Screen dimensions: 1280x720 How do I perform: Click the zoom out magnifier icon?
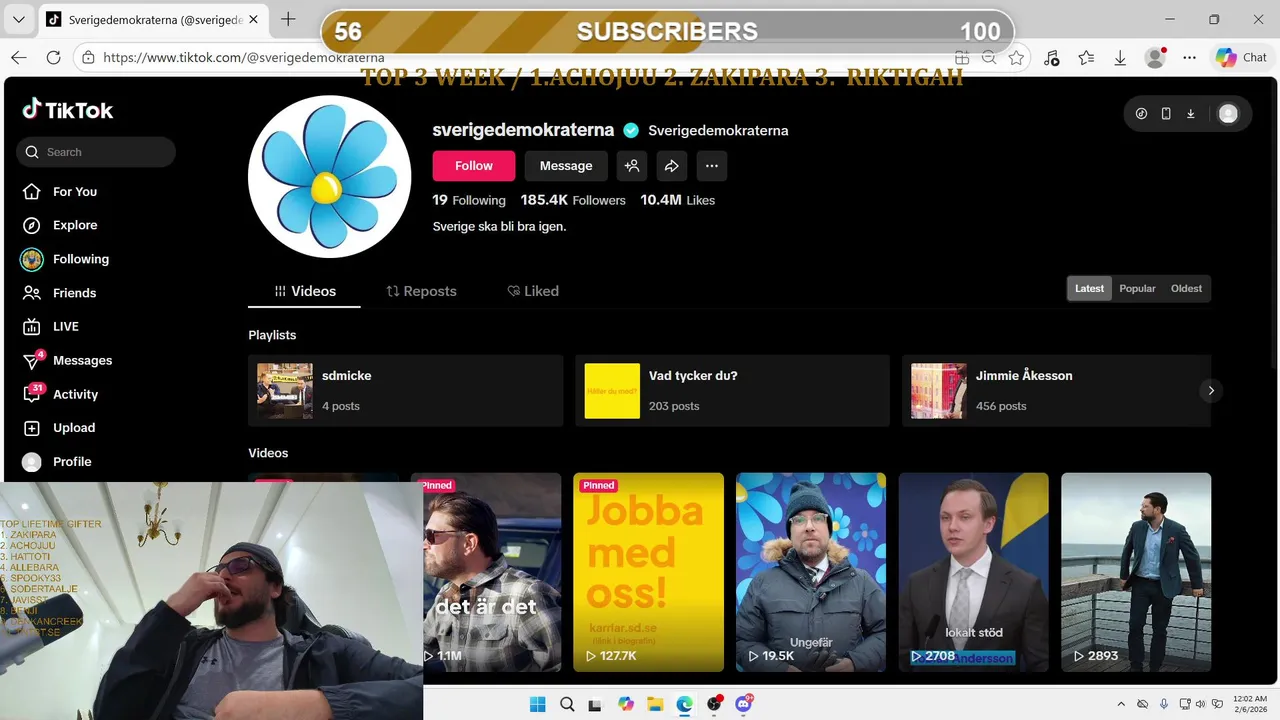[988, 58]
